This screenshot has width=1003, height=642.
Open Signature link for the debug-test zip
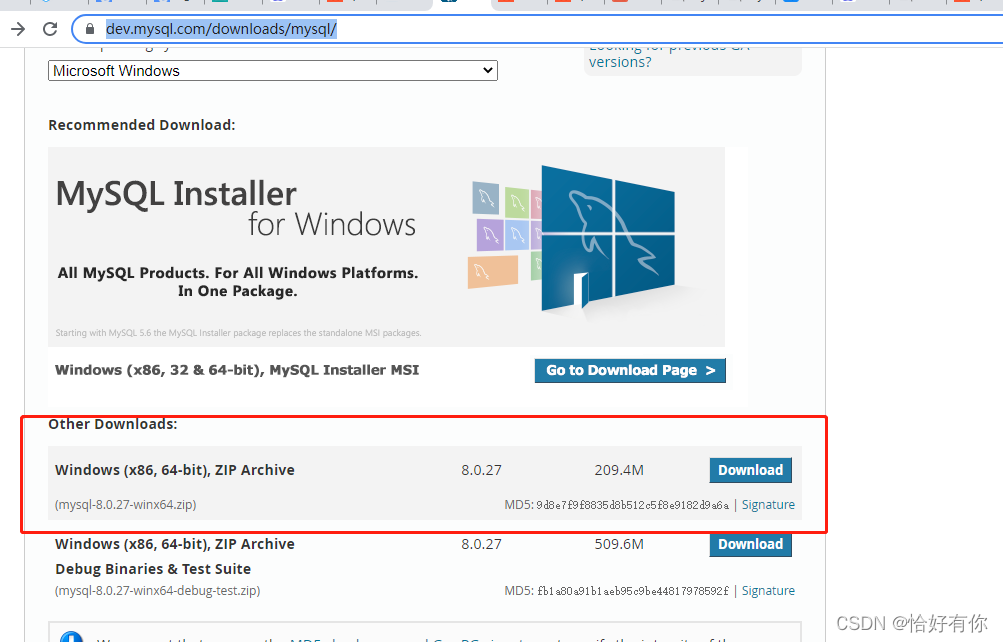pos(768,590)
